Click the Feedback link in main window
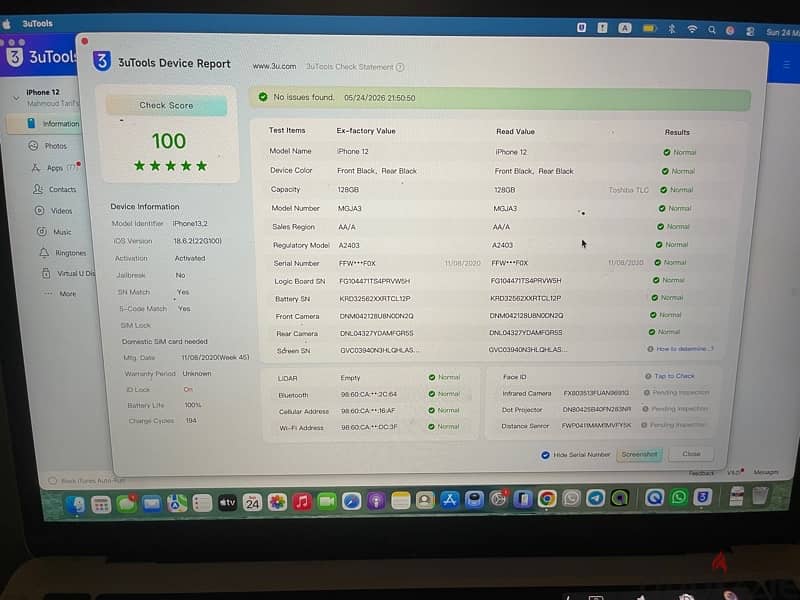 tap(702, 473)
